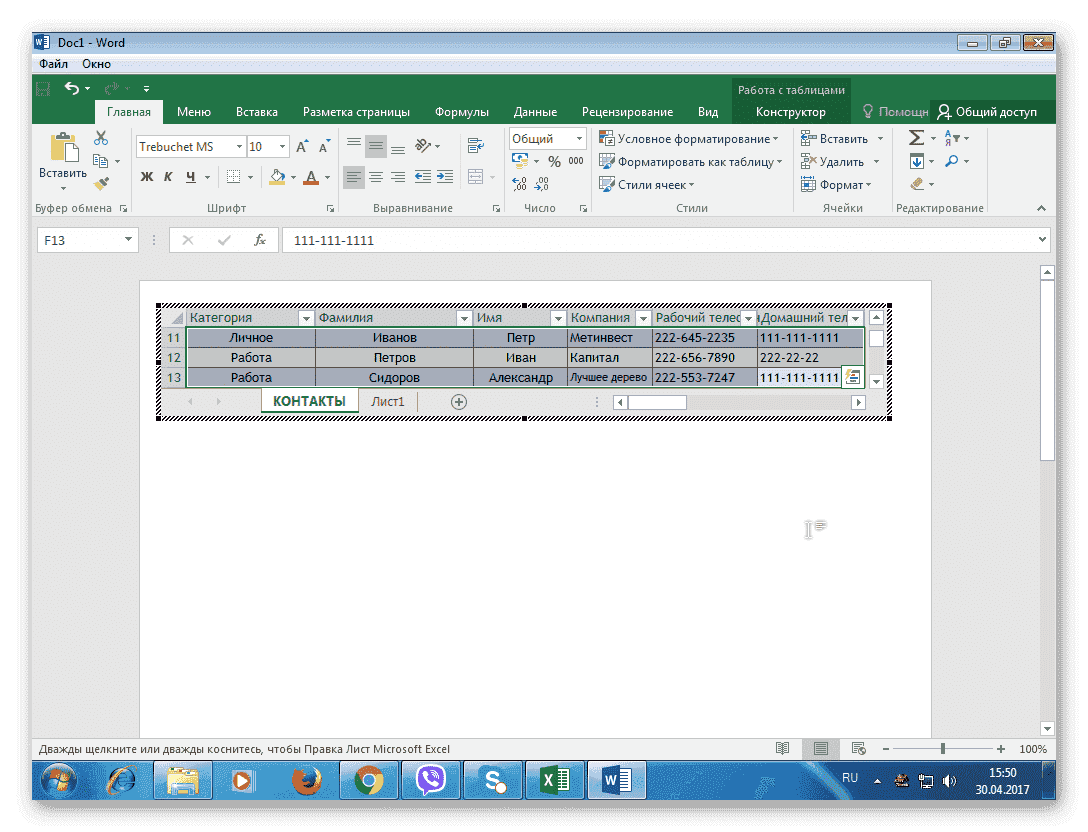The width and height of the screenshot is (1088, 832).
Task: Open the Trebuchet MS font dropdown
Action: [239, 147]
